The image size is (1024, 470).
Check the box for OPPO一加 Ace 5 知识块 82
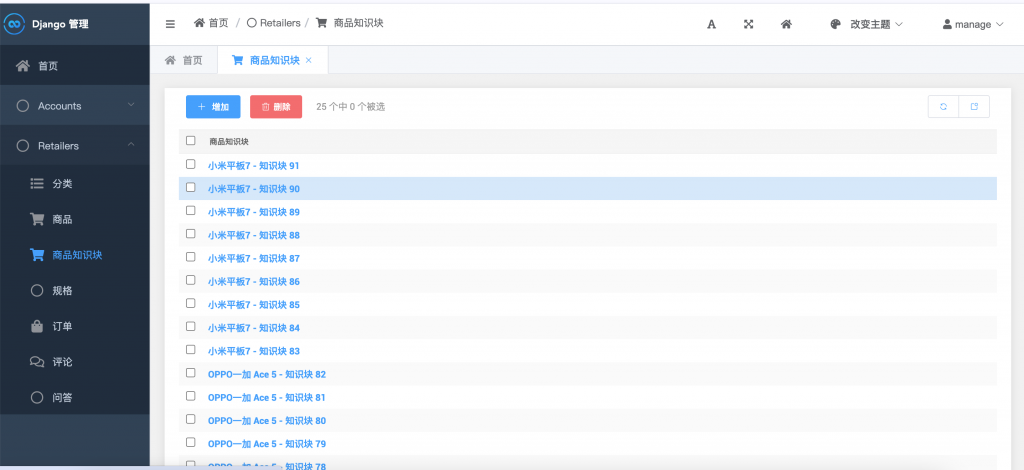coord(191,373)
